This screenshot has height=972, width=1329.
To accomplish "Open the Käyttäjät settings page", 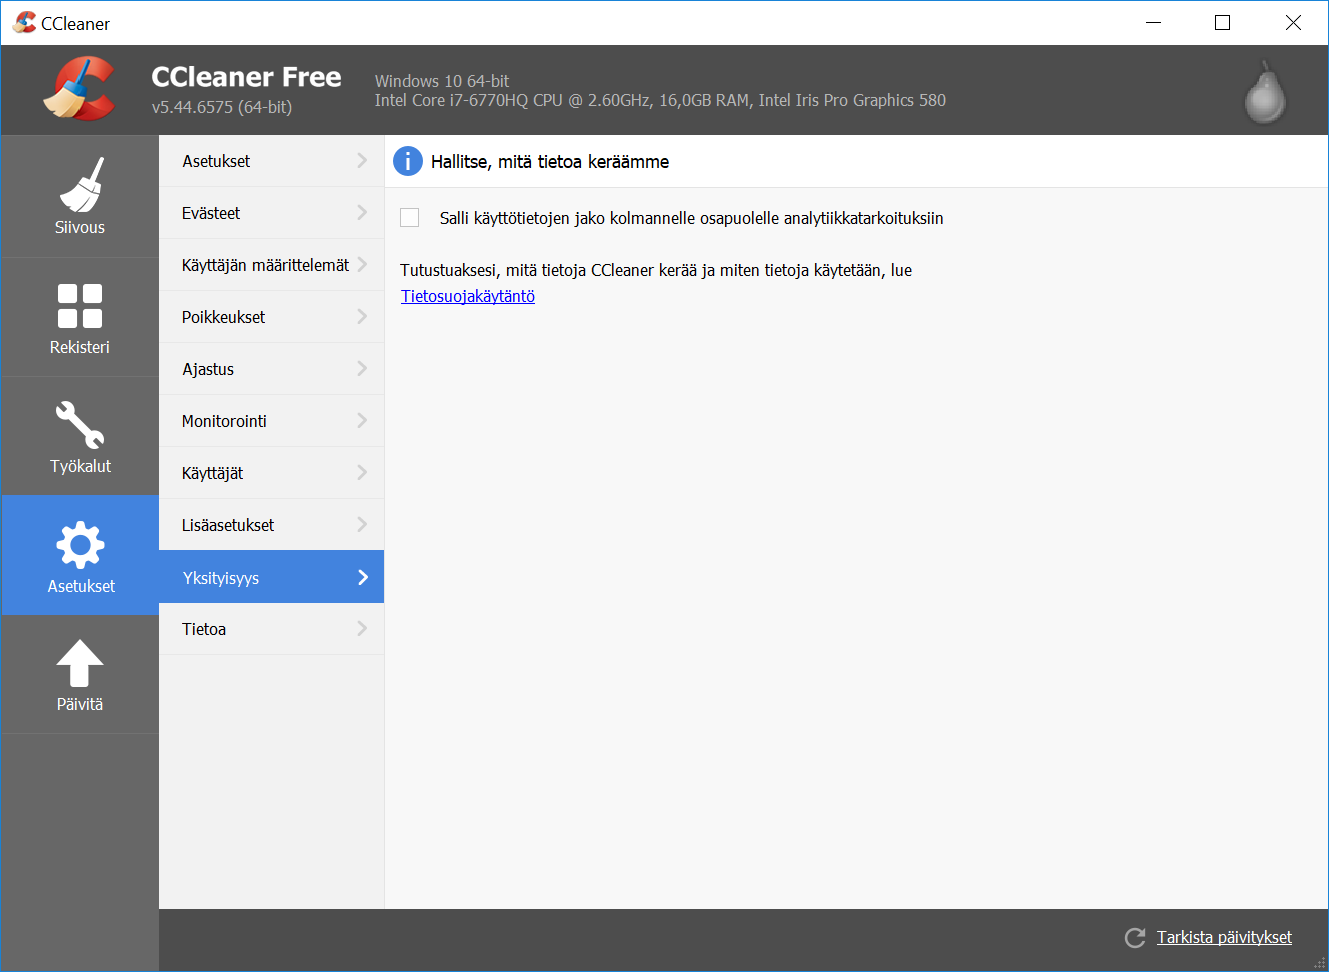I will [x=271, y=473].
